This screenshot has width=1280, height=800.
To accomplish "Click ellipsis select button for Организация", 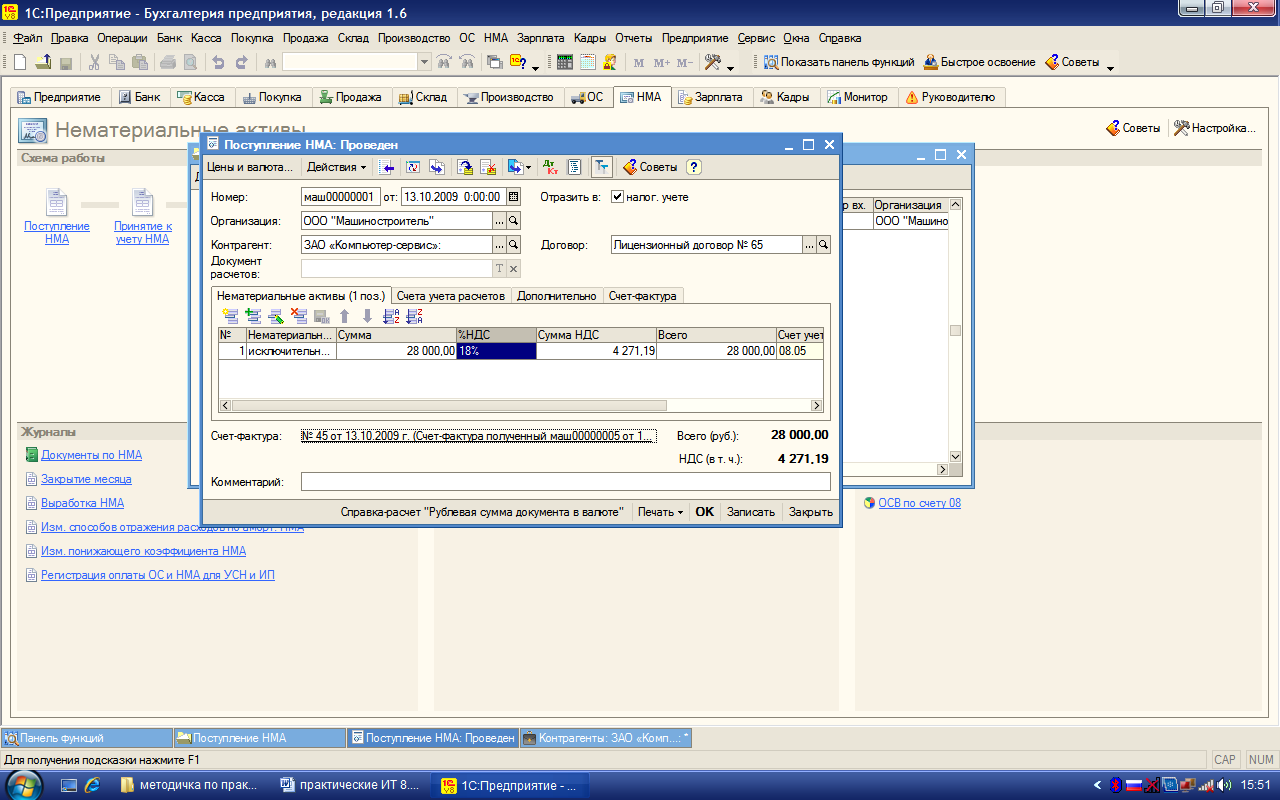I will (x=499, y=221).
